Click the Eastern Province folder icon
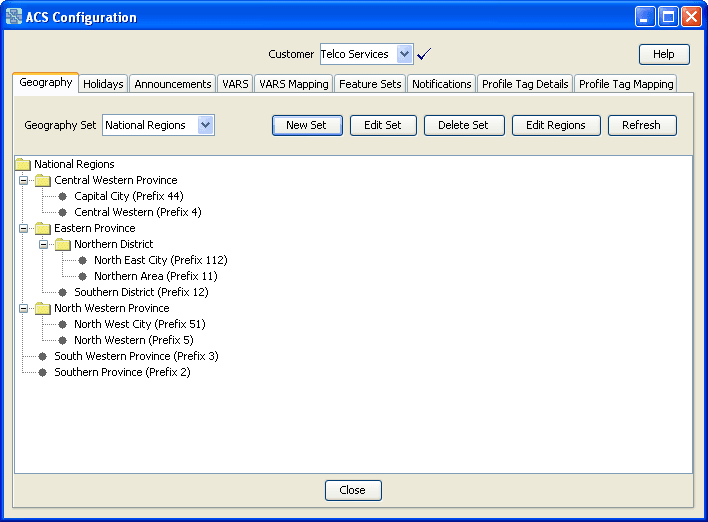This screenshot has height=522, width=708. click(x=42, y=228)
